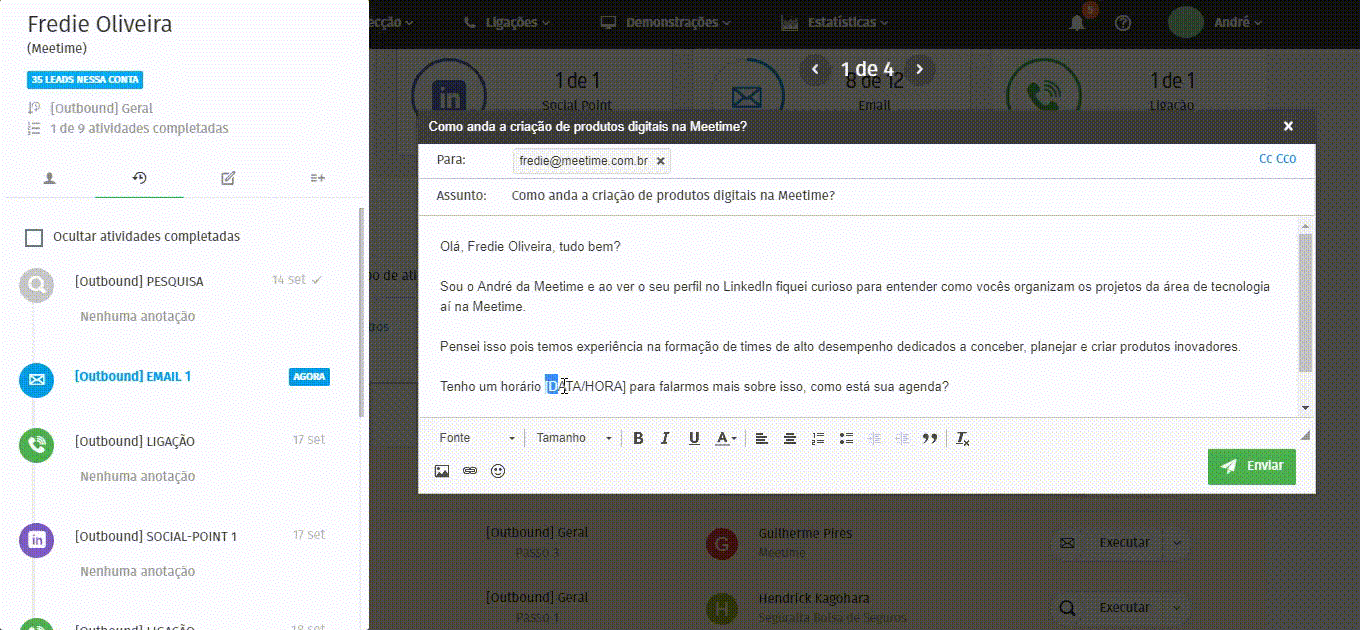Image resolution: width=1360 pixels, height=630 pixels.
Task: Check Ocultar atividades completadas
Action: 35,236
